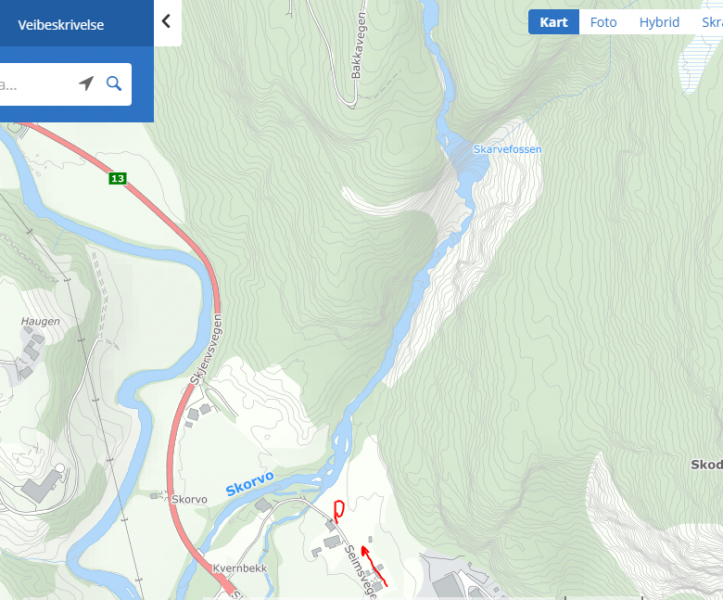Click the Seimsvegen road label
The height and width of the screenshot is (600, 723).
click(362, 571)
